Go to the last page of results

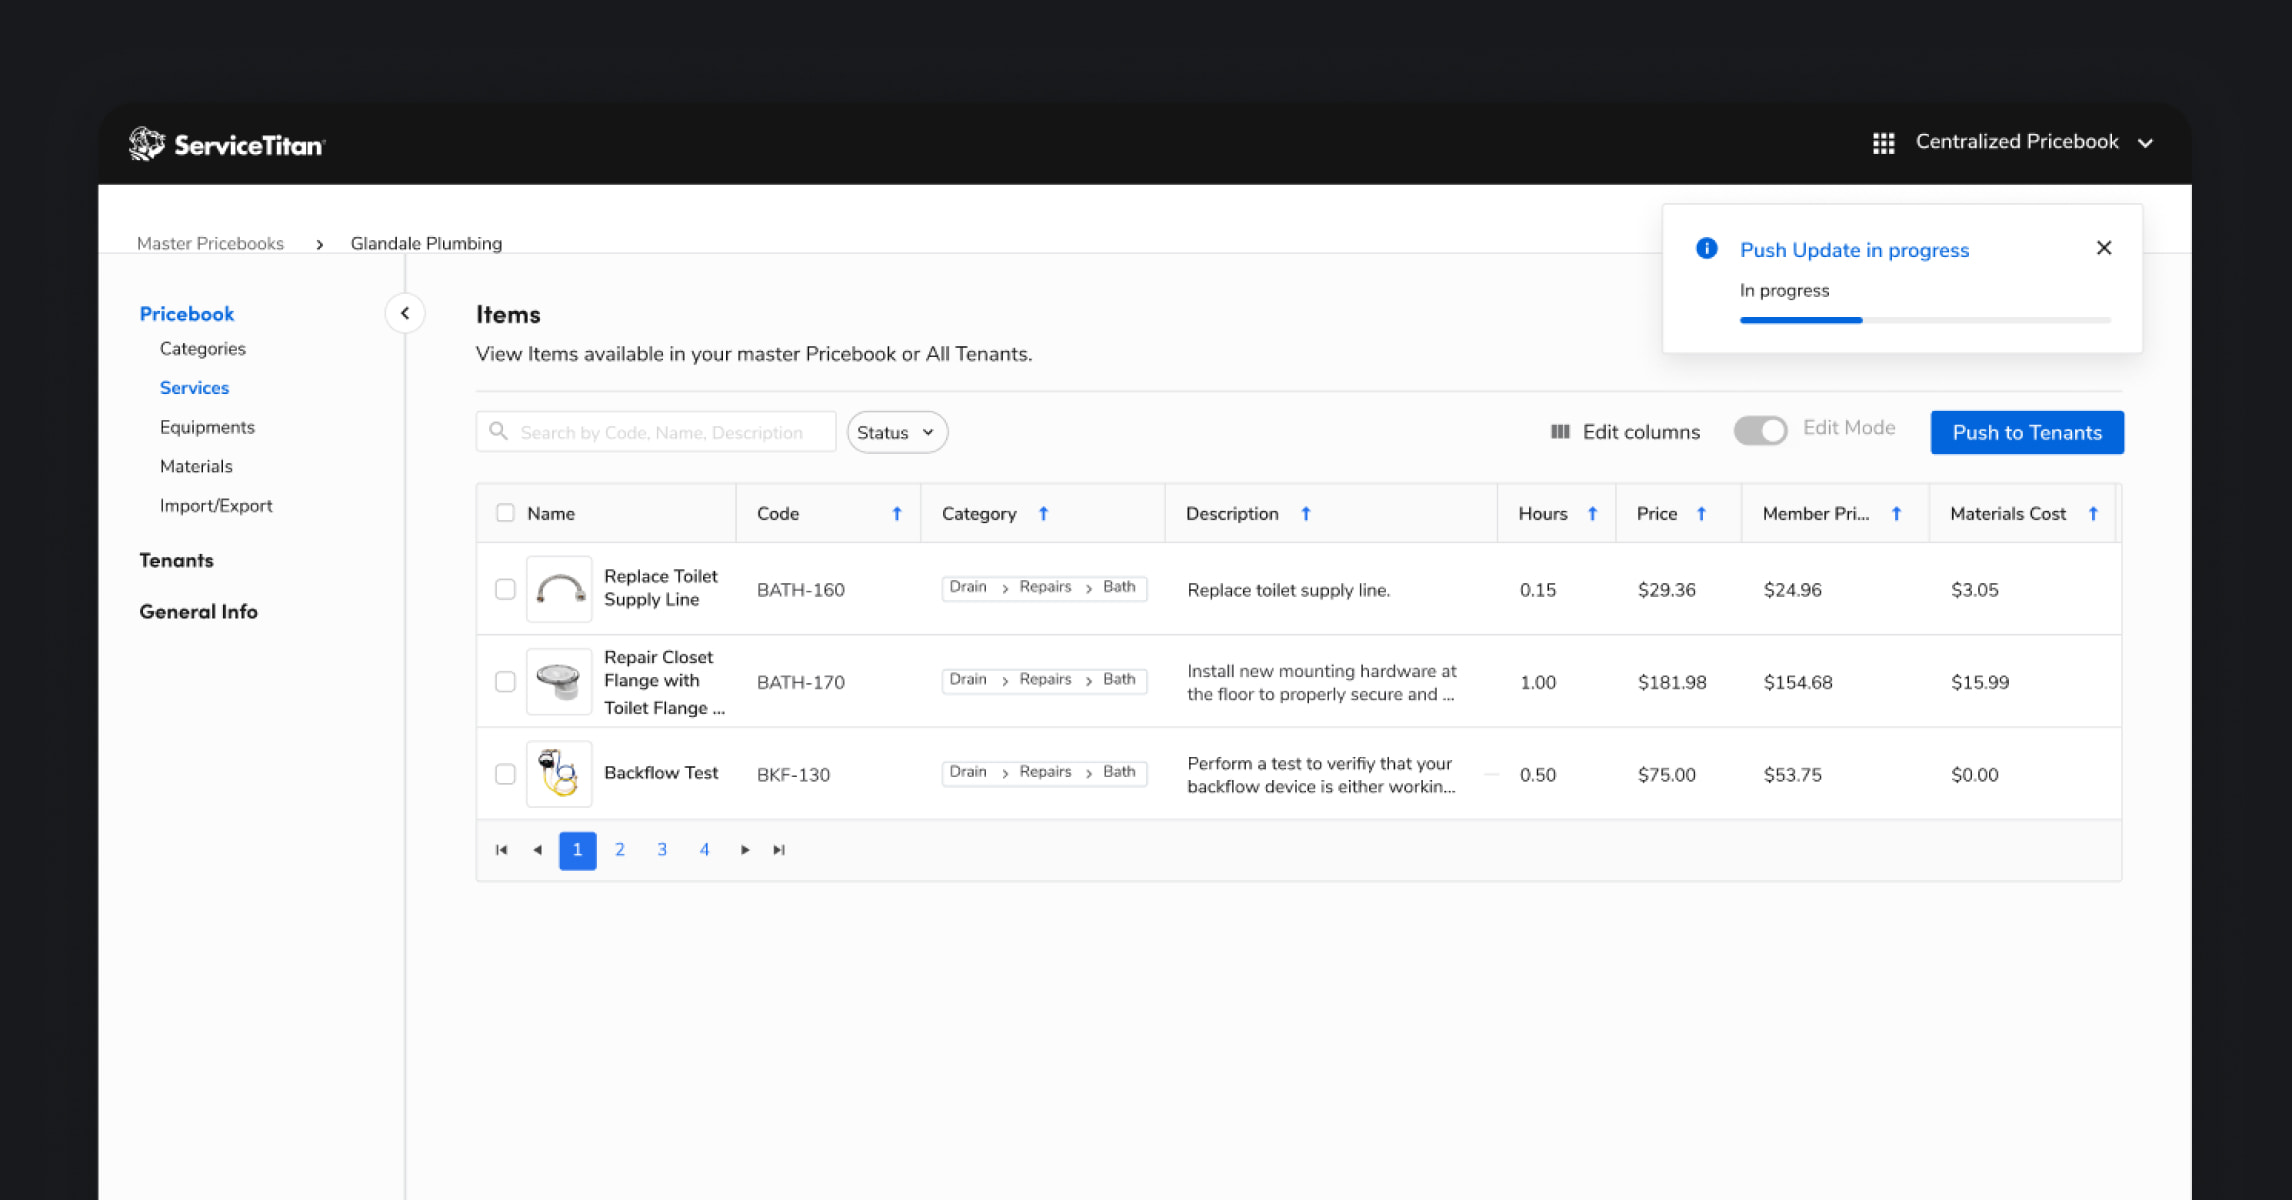(x=779, y=850)
